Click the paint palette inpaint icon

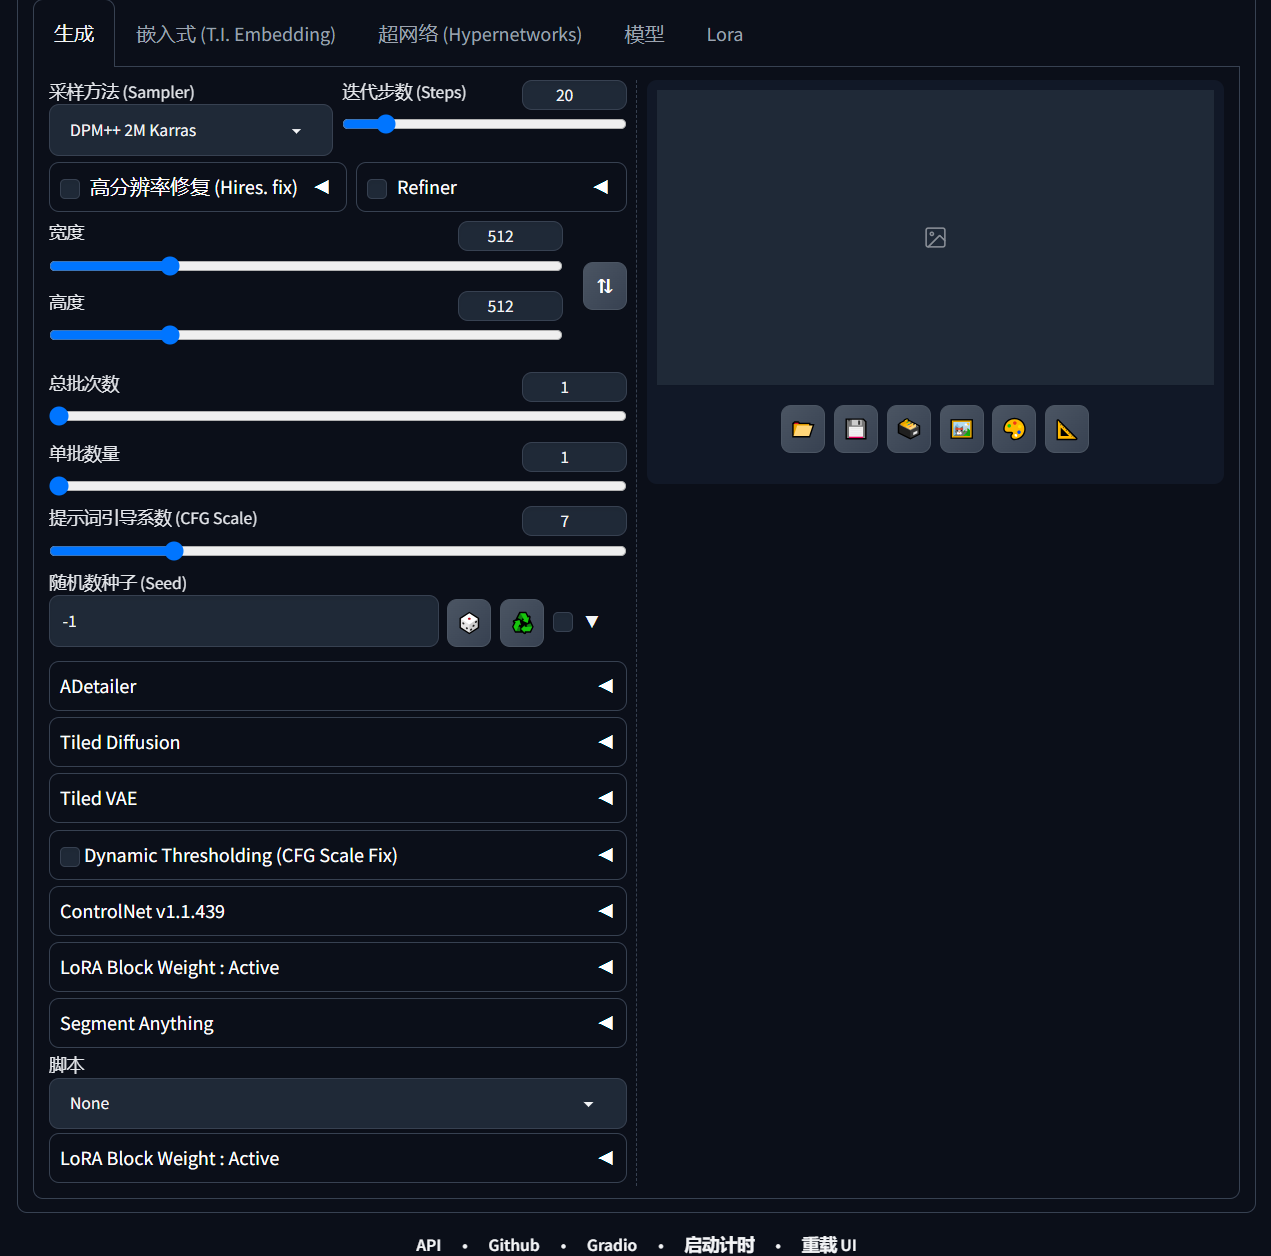[1014, 429]
